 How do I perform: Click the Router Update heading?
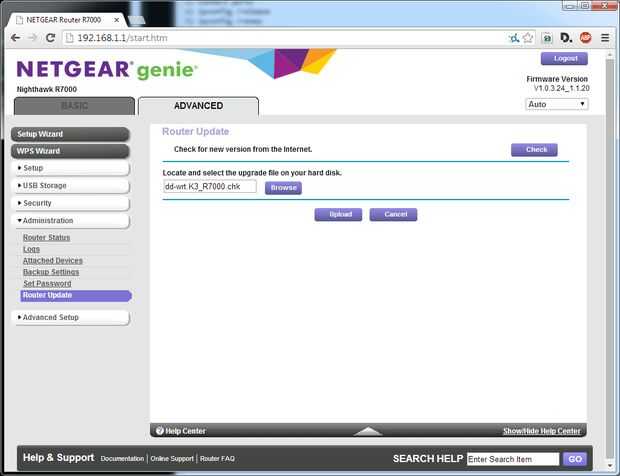(x=195, y=132)
